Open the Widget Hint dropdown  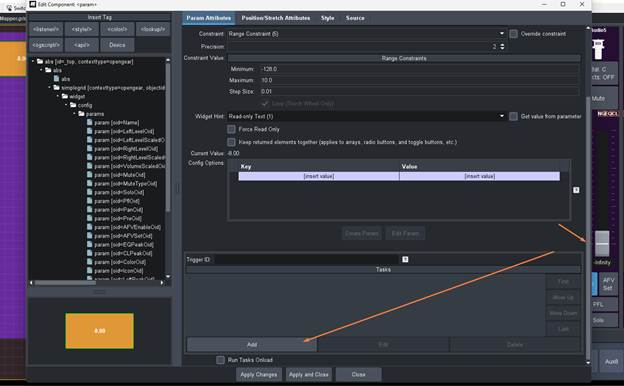(x=366, y=116)
